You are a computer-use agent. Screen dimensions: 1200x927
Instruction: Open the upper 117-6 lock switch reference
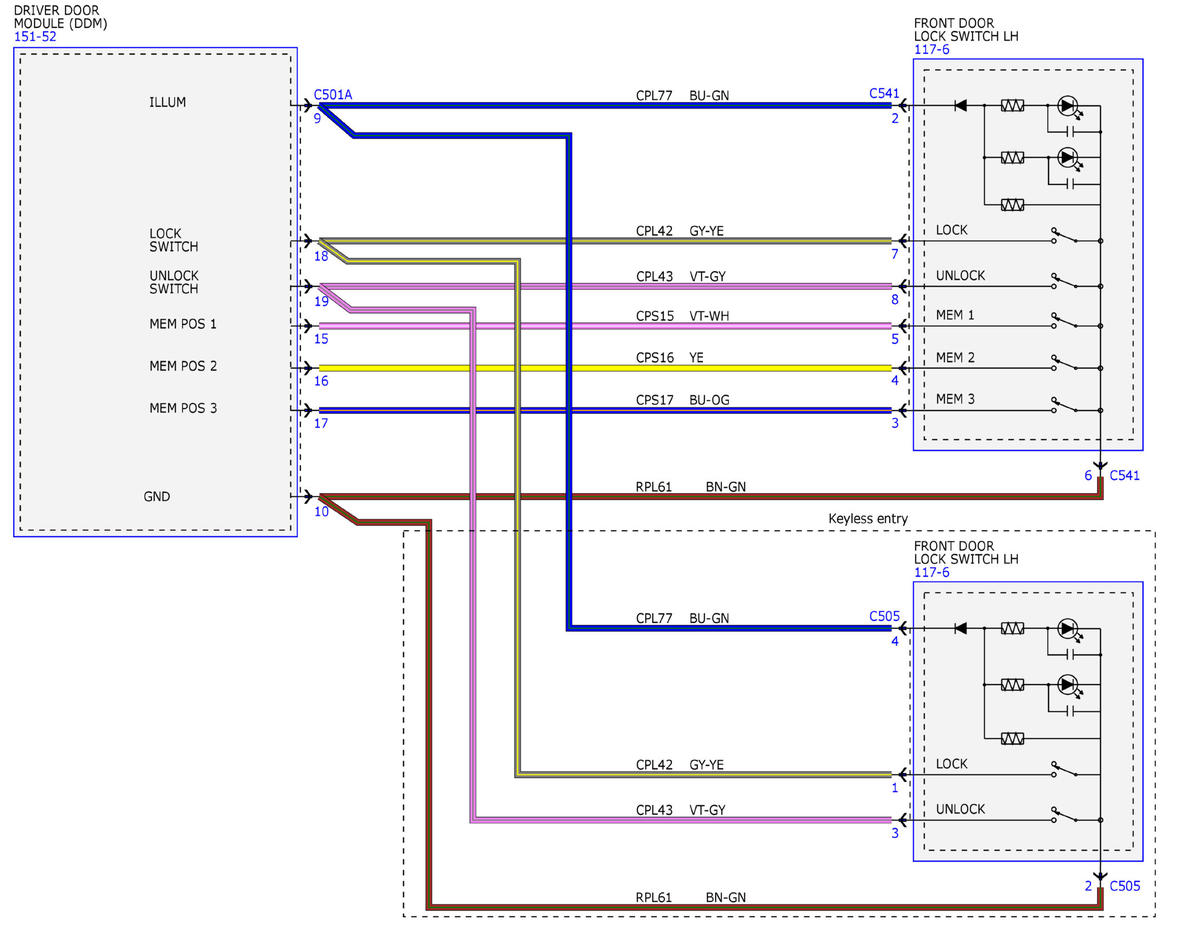point(932,49)
